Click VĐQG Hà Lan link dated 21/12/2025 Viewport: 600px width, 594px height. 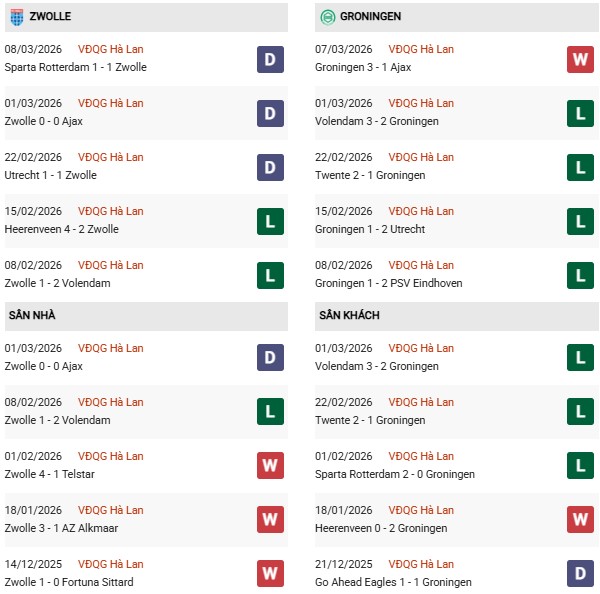click(x=421, y=564)
